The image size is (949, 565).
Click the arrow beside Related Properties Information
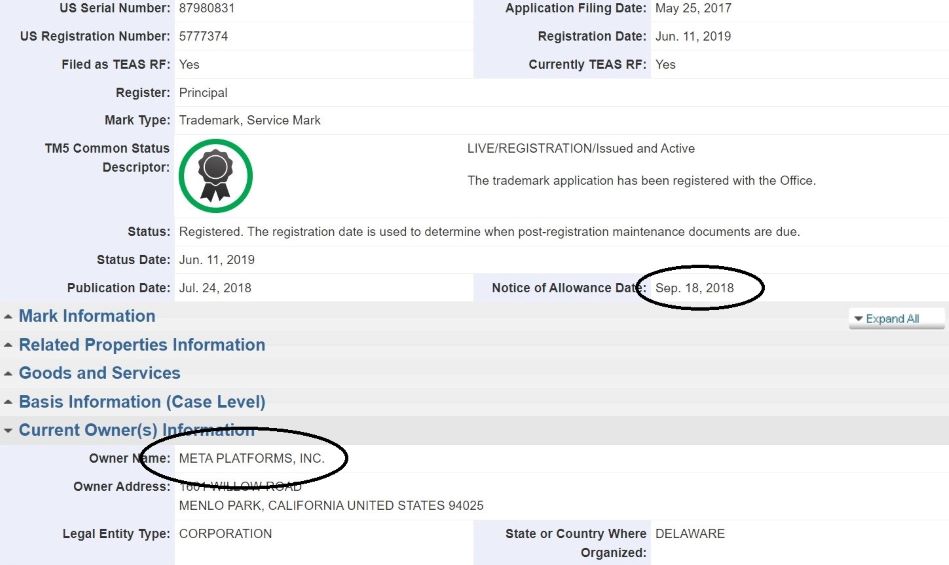tap(8, 346)
